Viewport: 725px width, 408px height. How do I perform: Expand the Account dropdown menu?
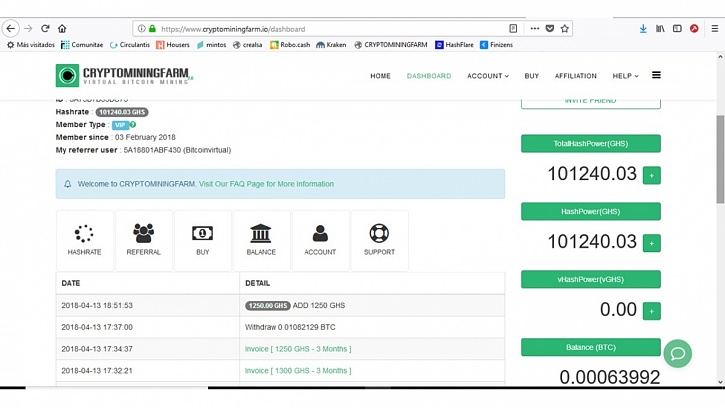click(x=487, y=76)
